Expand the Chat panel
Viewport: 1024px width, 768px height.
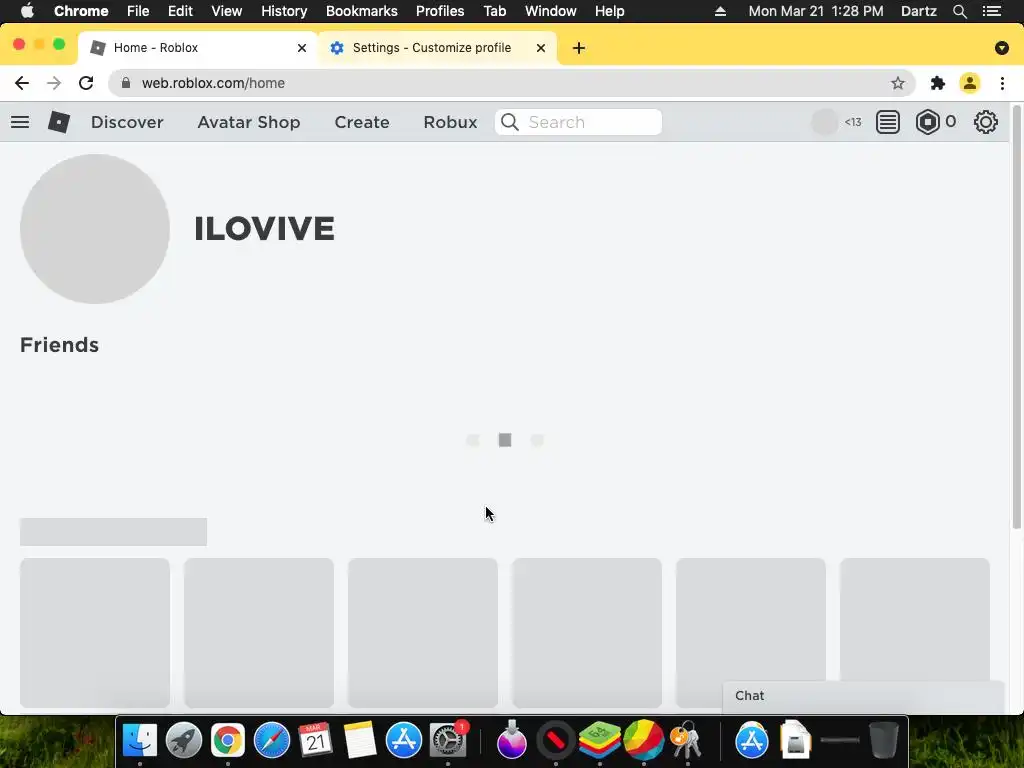tap(863, 696)
